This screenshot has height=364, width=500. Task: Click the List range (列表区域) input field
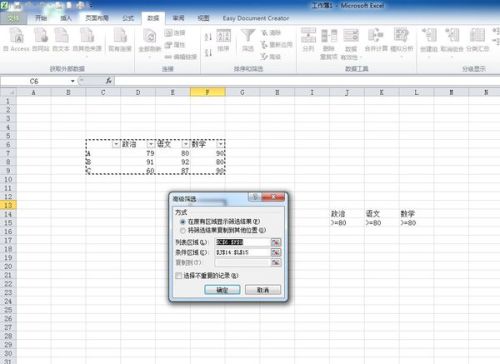243,242
